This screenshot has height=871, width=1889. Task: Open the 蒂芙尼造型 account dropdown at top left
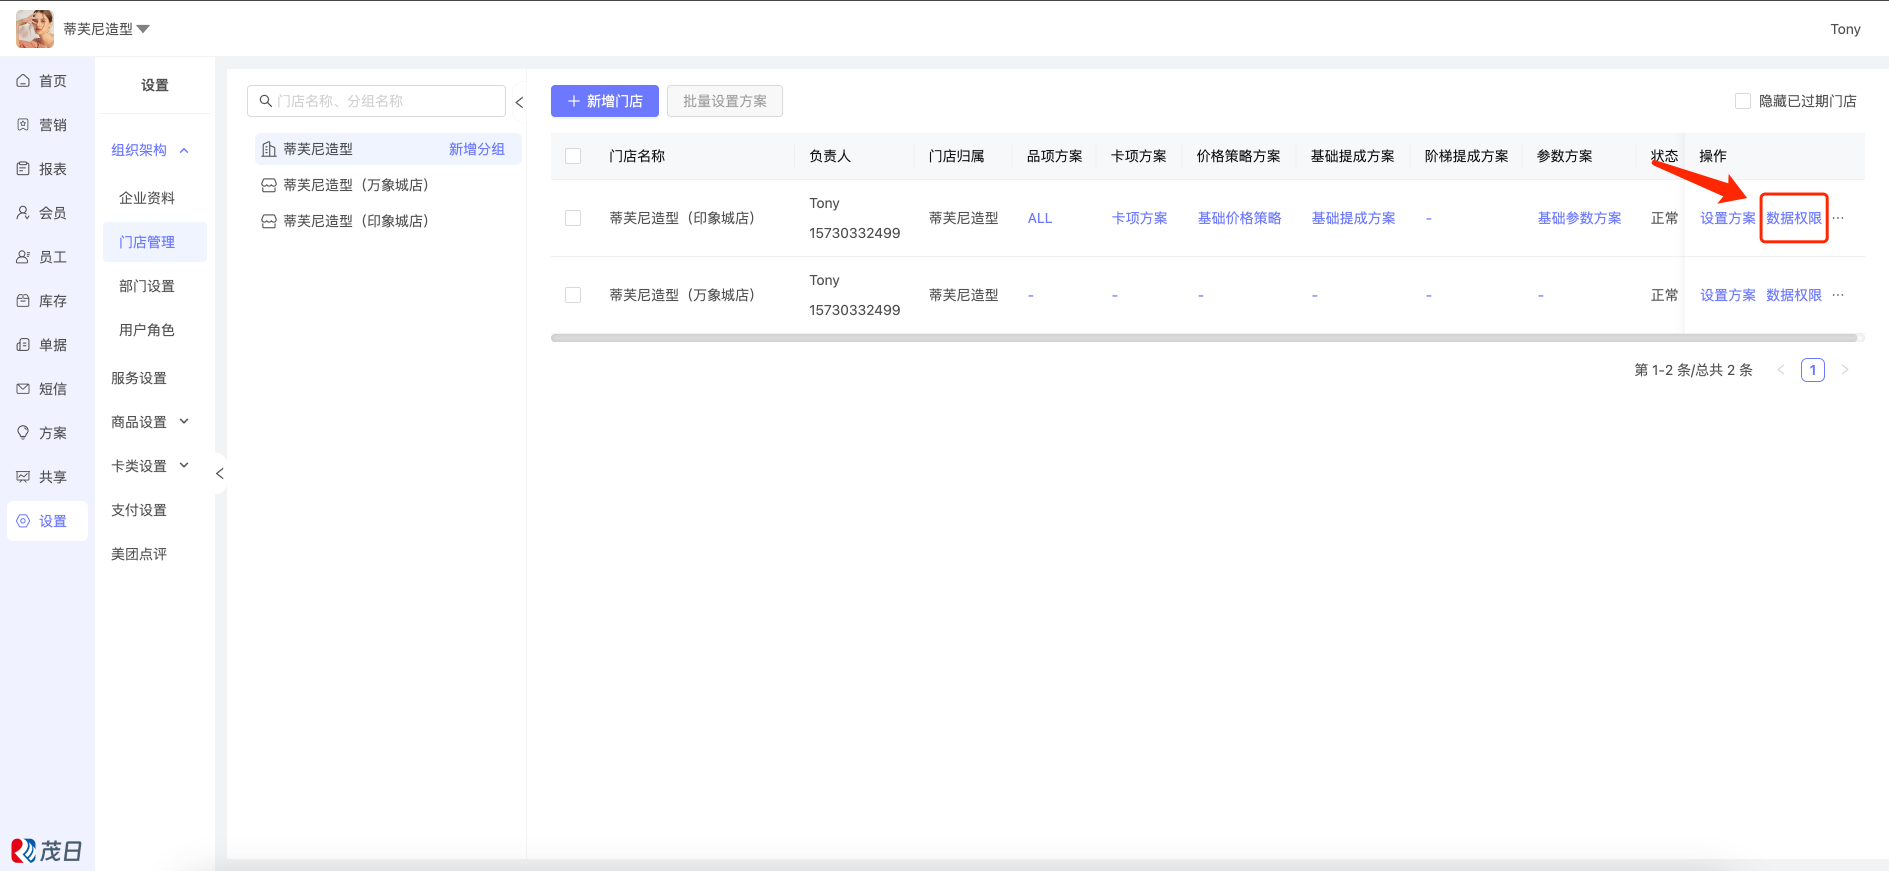(x=142, y=29)
